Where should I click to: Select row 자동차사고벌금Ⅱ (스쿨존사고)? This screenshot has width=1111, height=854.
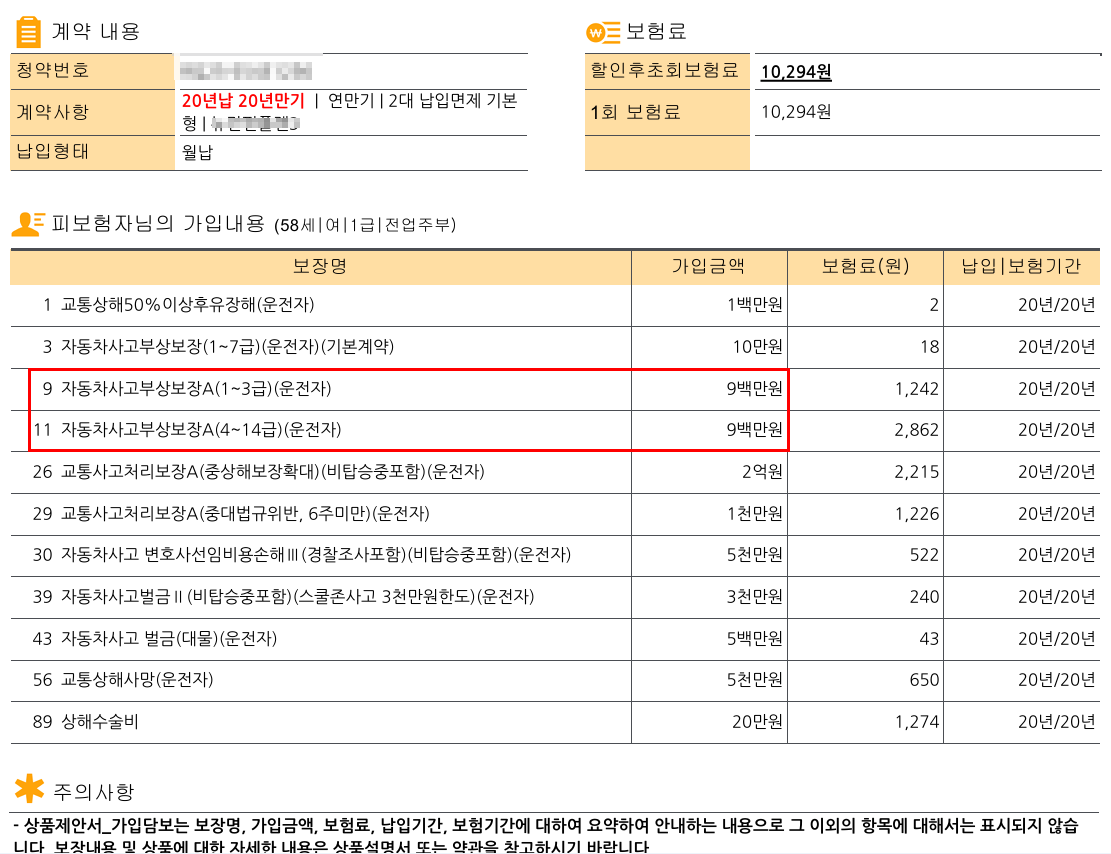coord(555,597)
